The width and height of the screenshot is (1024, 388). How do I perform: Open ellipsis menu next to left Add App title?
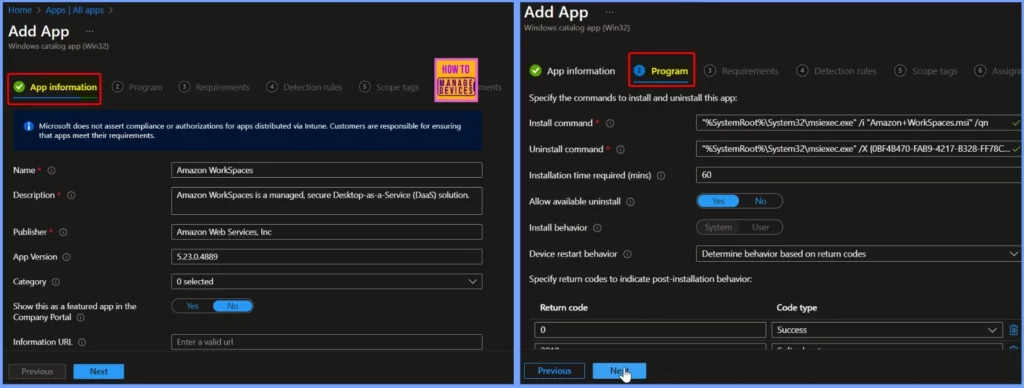[x=89, y=31]
